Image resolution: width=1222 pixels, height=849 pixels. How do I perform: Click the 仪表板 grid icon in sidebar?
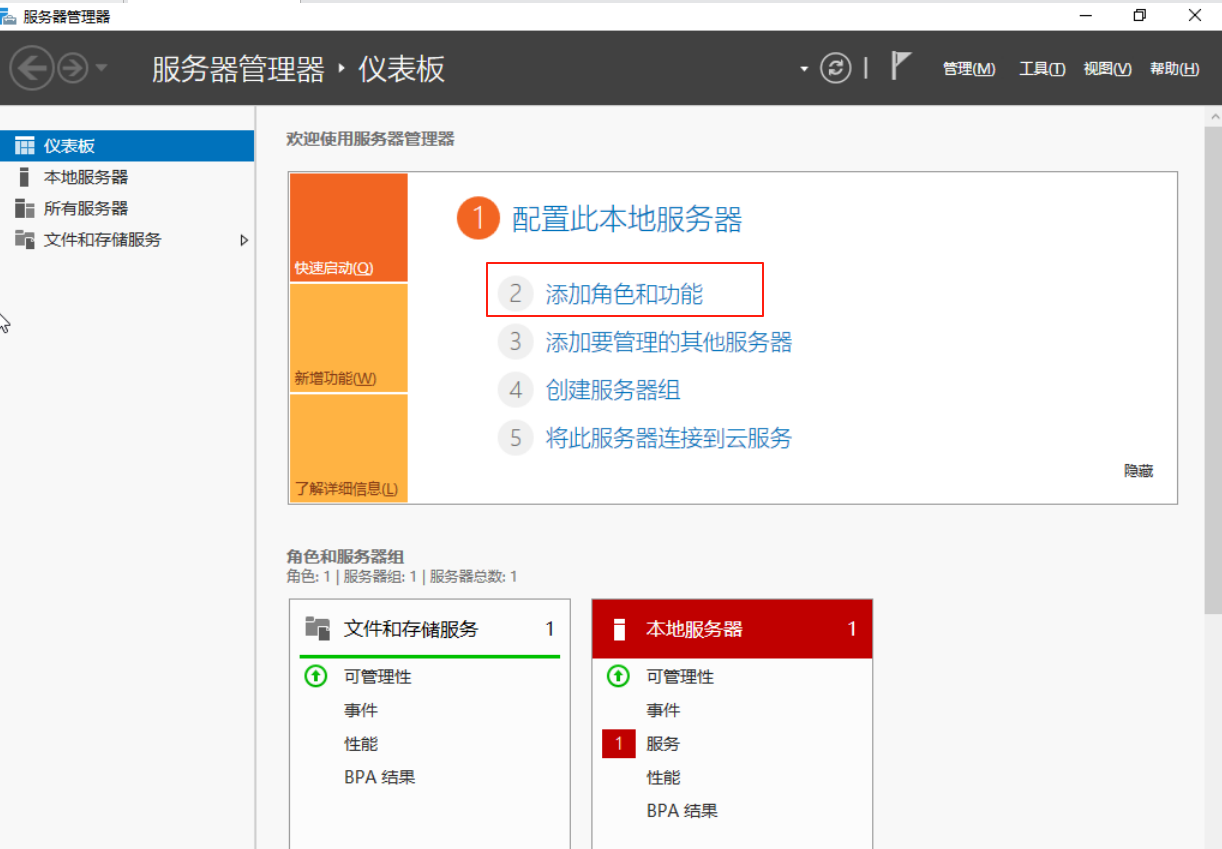tap(24, 146)
